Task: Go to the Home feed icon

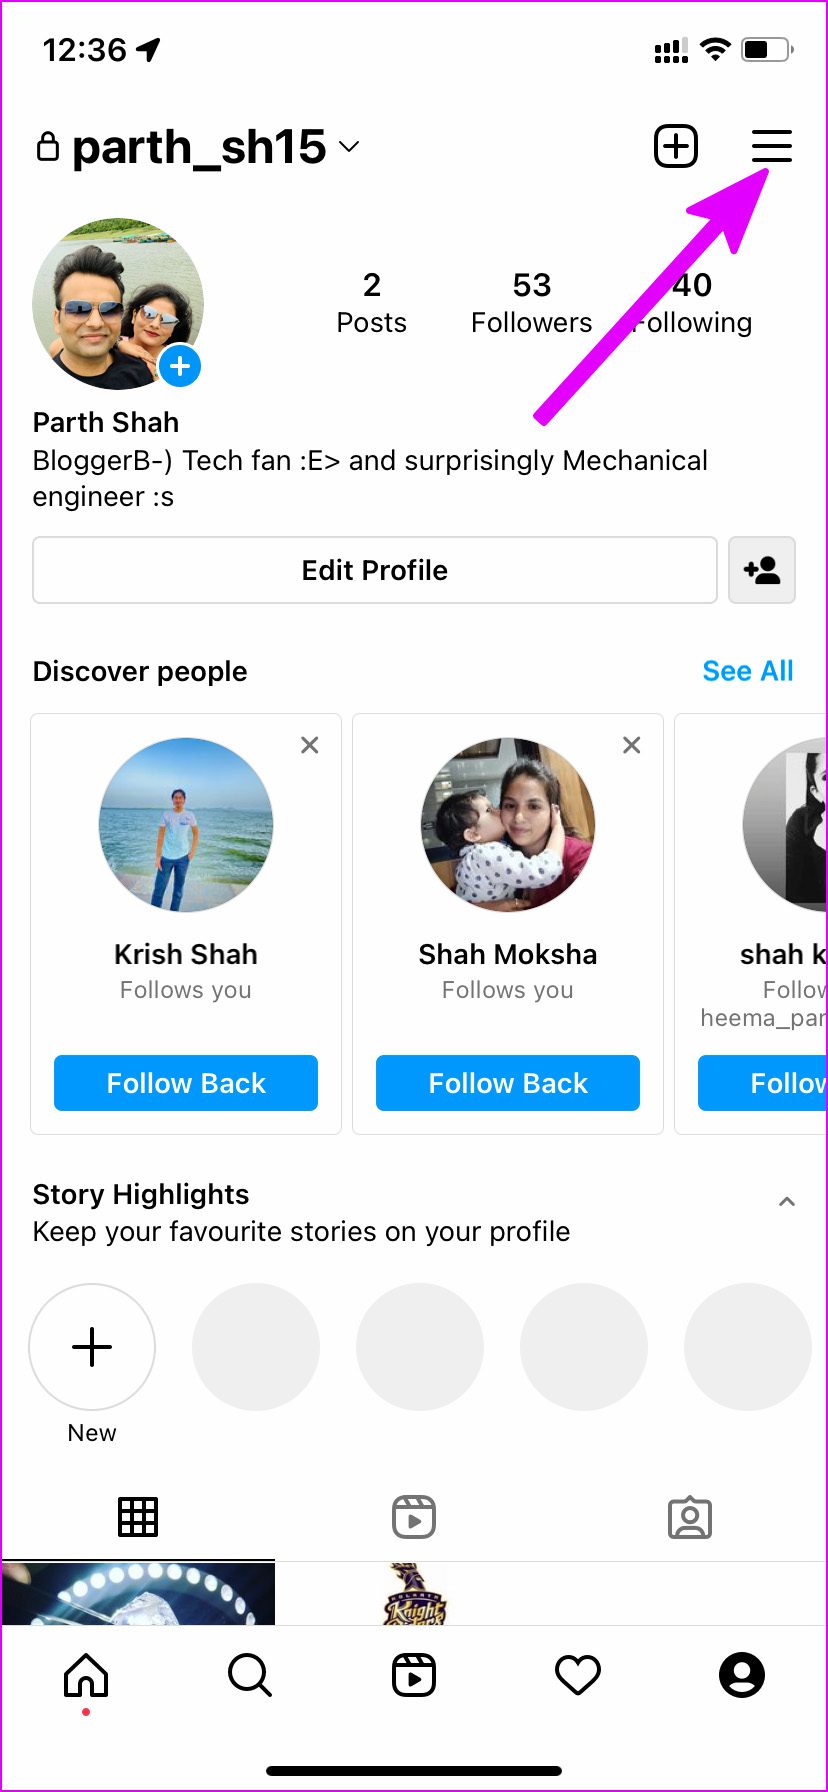Action: [x=86, y=1675]
